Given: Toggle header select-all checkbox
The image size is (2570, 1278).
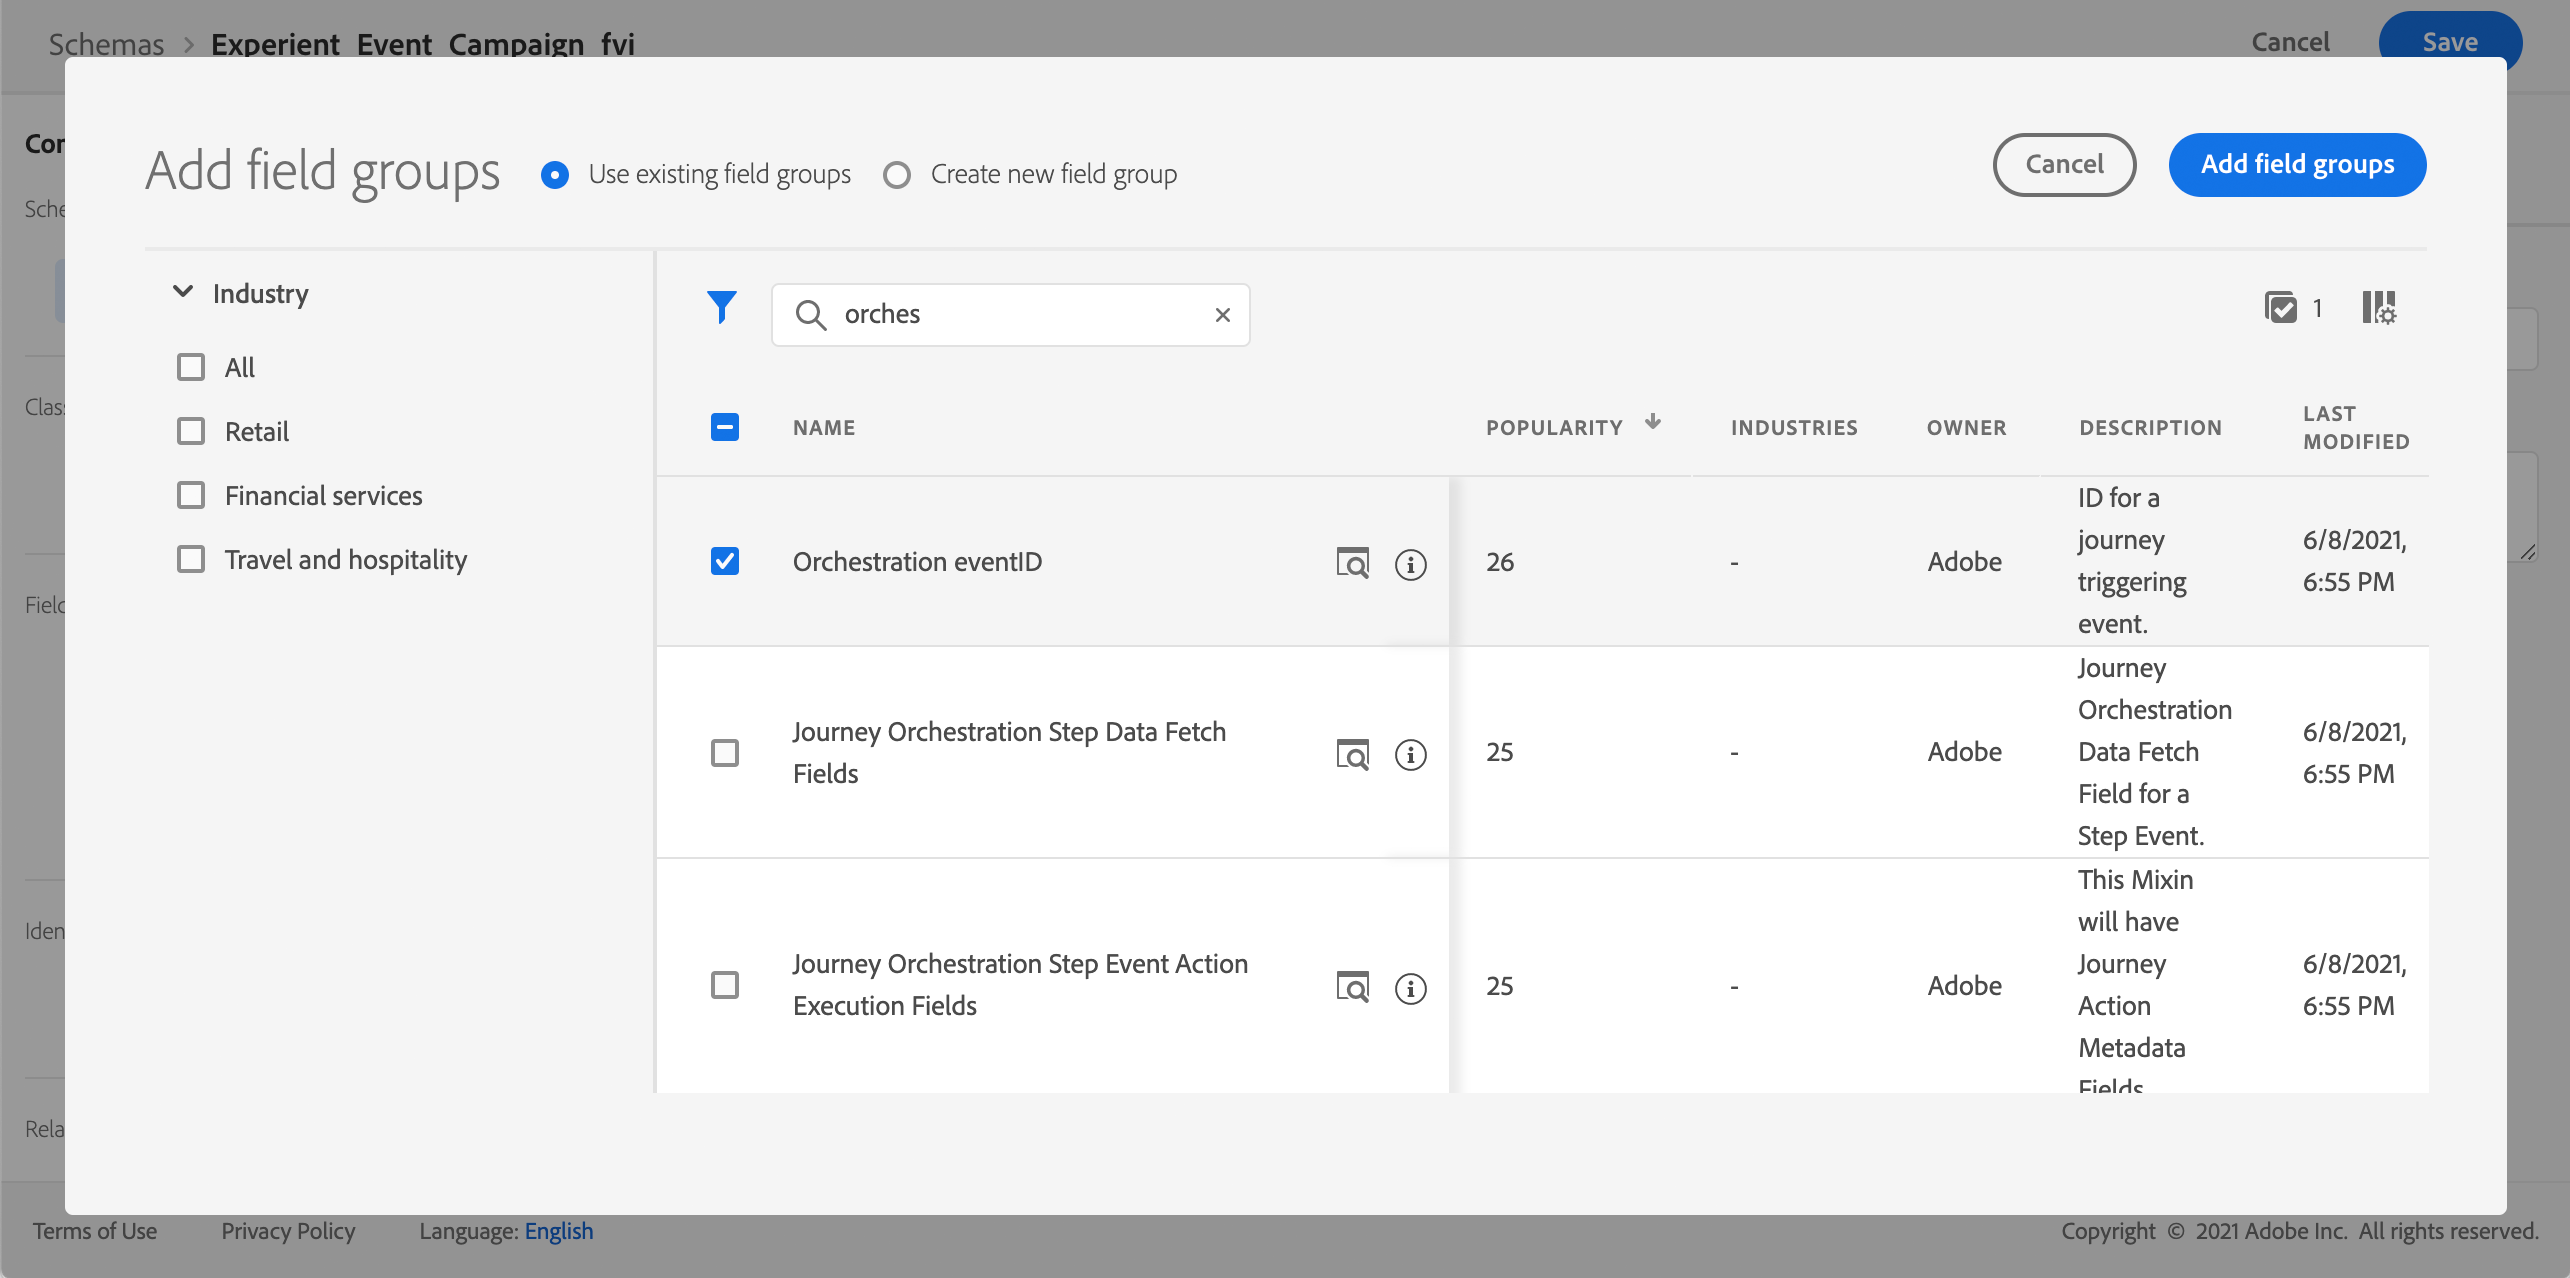Looking at the screenshot, I should pos(725,427).
